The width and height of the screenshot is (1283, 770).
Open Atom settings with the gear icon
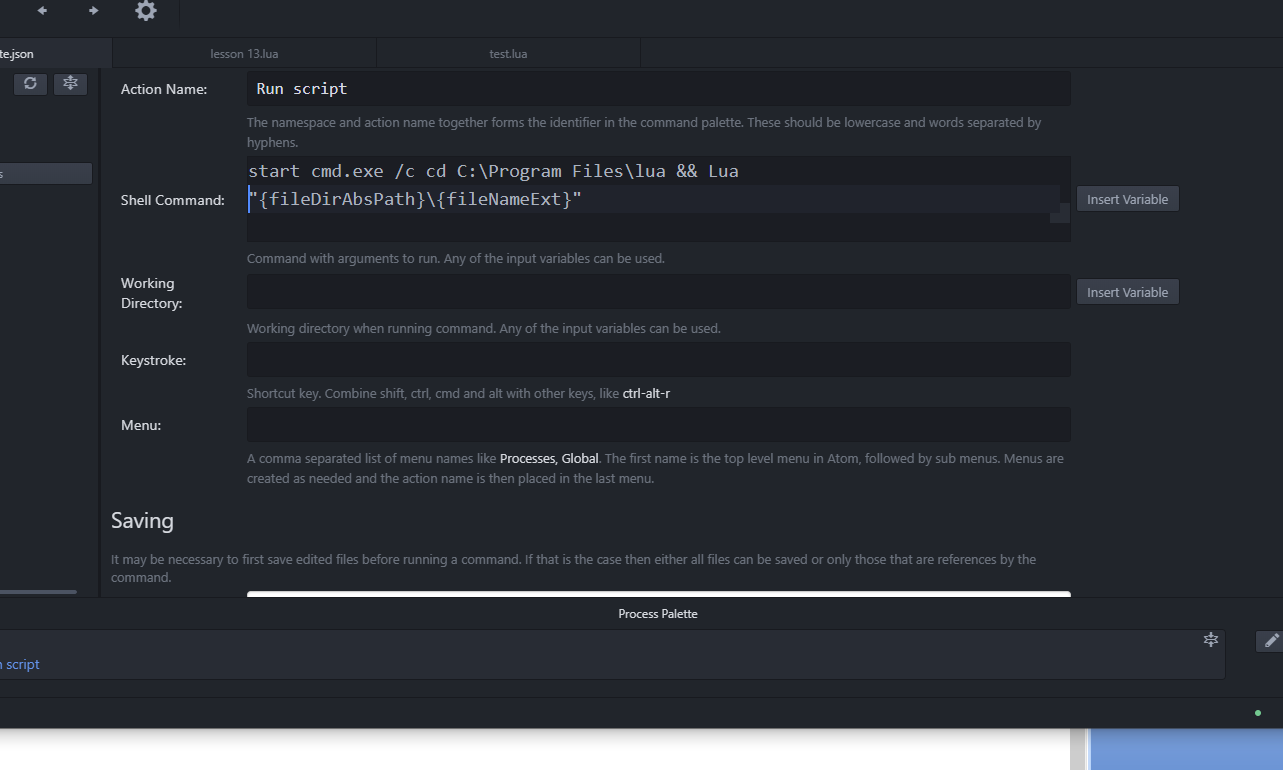[145, 12]
